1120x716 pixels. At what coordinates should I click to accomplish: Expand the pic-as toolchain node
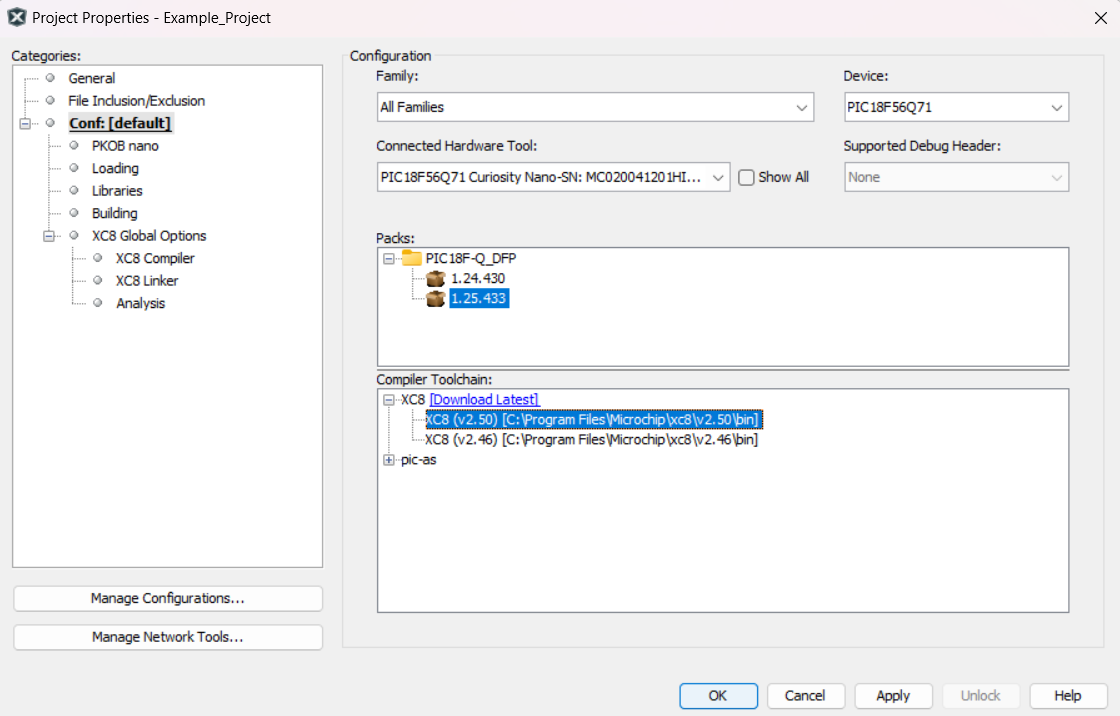tap(389, 460)
